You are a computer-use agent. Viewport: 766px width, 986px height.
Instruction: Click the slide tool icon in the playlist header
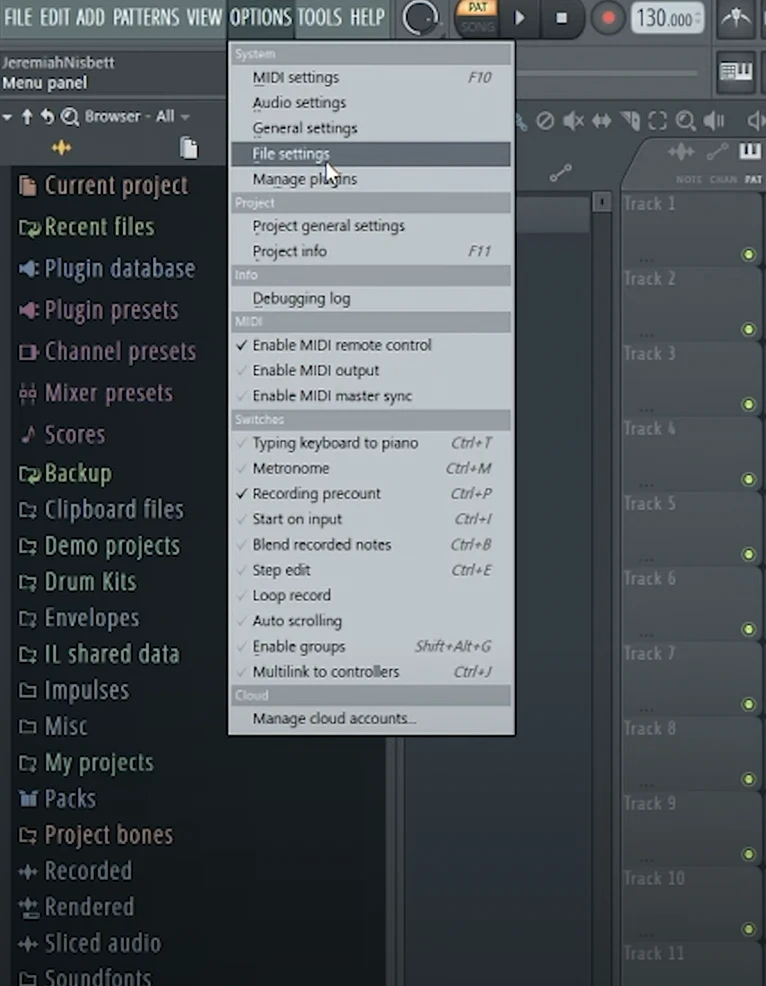pyautogui.click(x=717, y=152)
